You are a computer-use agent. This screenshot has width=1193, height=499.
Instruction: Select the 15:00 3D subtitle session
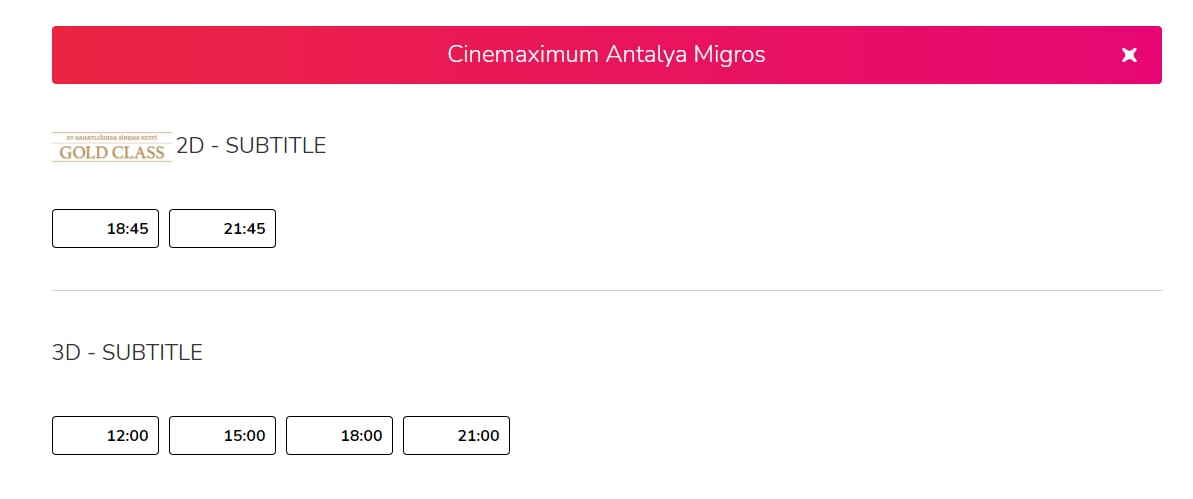(x=222, y=435)
